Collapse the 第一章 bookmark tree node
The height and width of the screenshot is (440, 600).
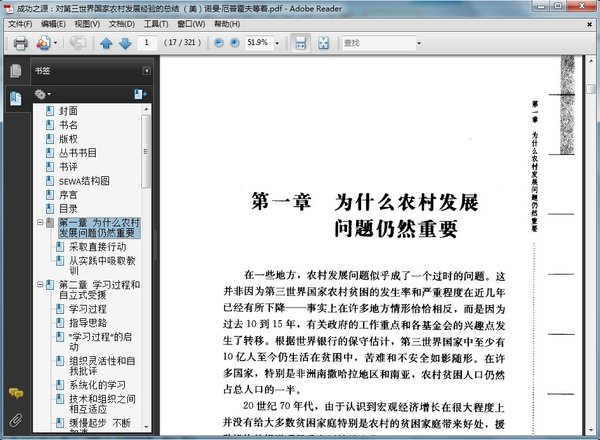click(x=40, y=222)
